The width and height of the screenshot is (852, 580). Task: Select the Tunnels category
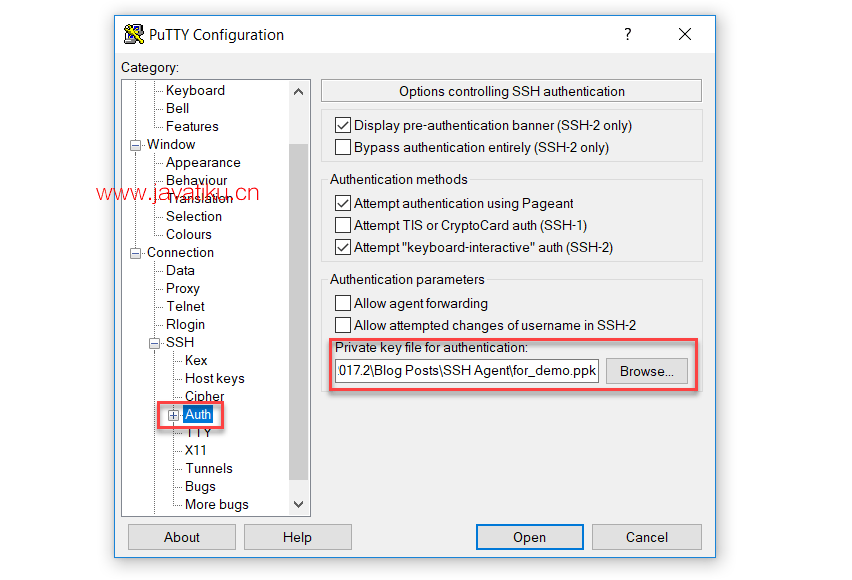click(x=208, y=468)
